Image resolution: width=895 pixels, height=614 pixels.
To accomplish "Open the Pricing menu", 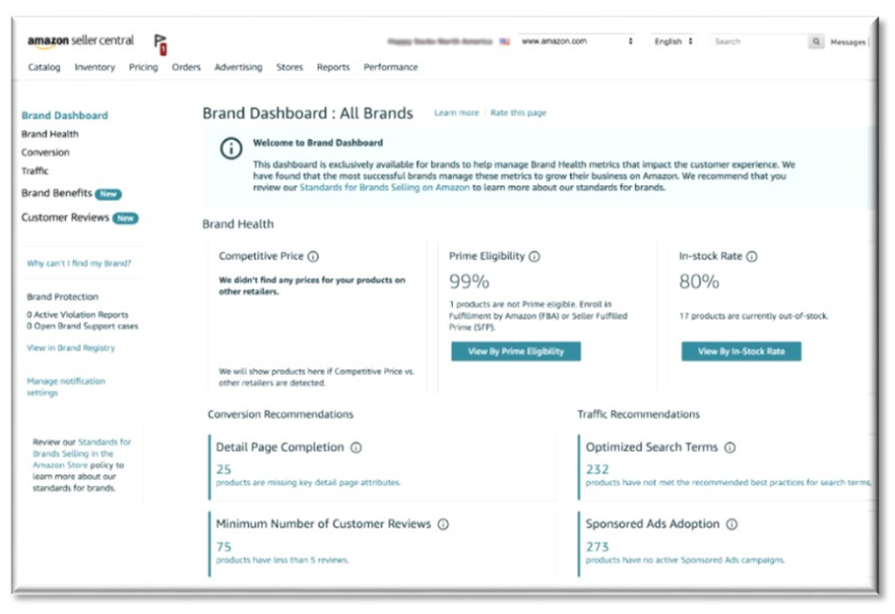I will 143,67.
